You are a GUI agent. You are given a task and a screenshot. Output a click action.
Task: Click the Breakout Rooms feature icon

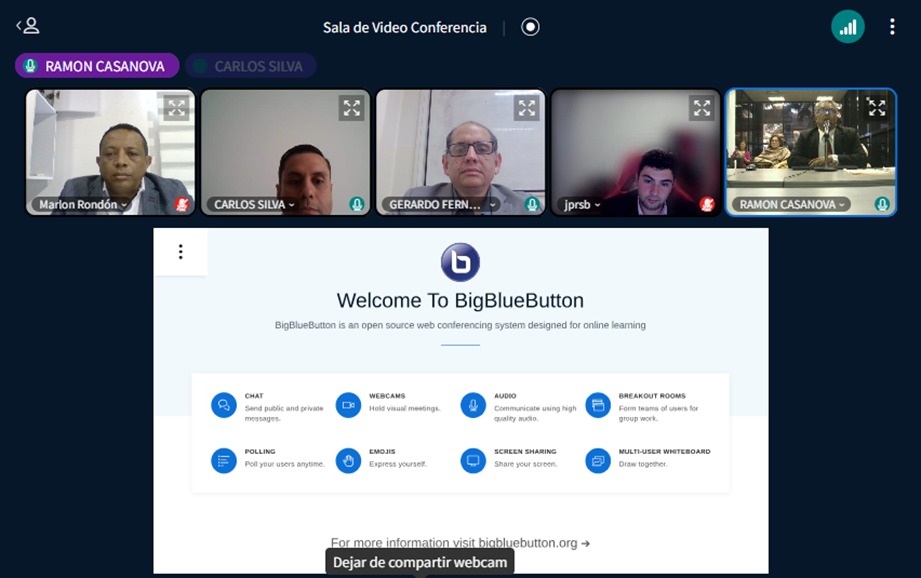[598, 405]
